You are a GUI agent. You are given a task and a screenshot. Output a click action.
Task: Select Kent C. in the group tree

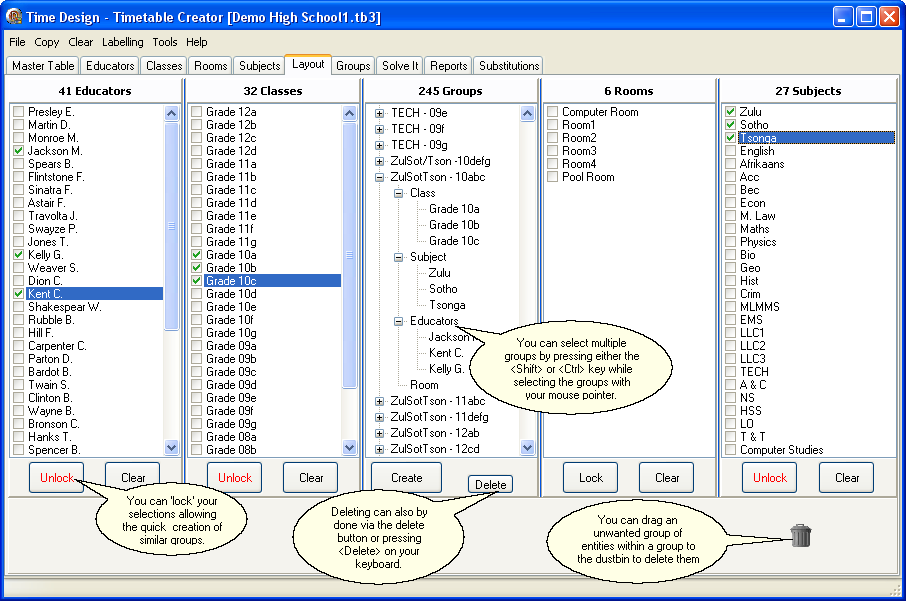pyautogui.click(x=446, y=353)
